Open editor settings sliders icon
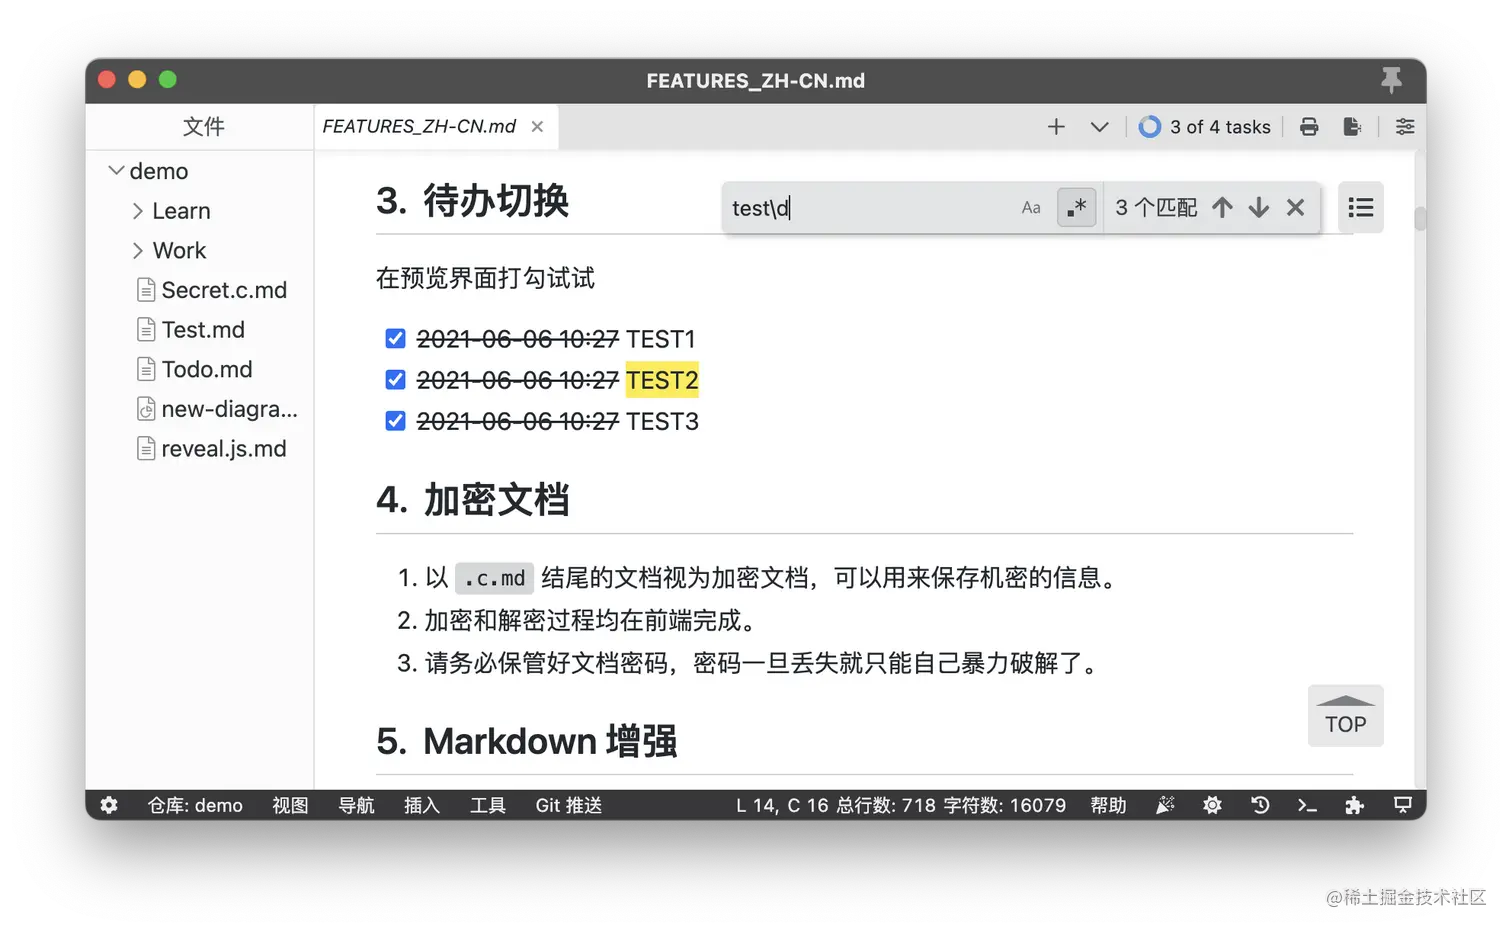The image size is (1512, 933). (x=1405, y=127)
